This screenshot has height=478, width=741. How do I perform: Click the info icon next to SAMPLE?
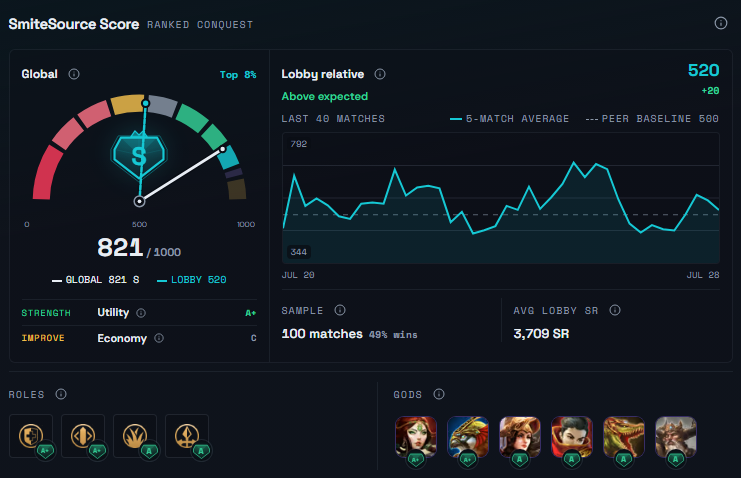340,310
